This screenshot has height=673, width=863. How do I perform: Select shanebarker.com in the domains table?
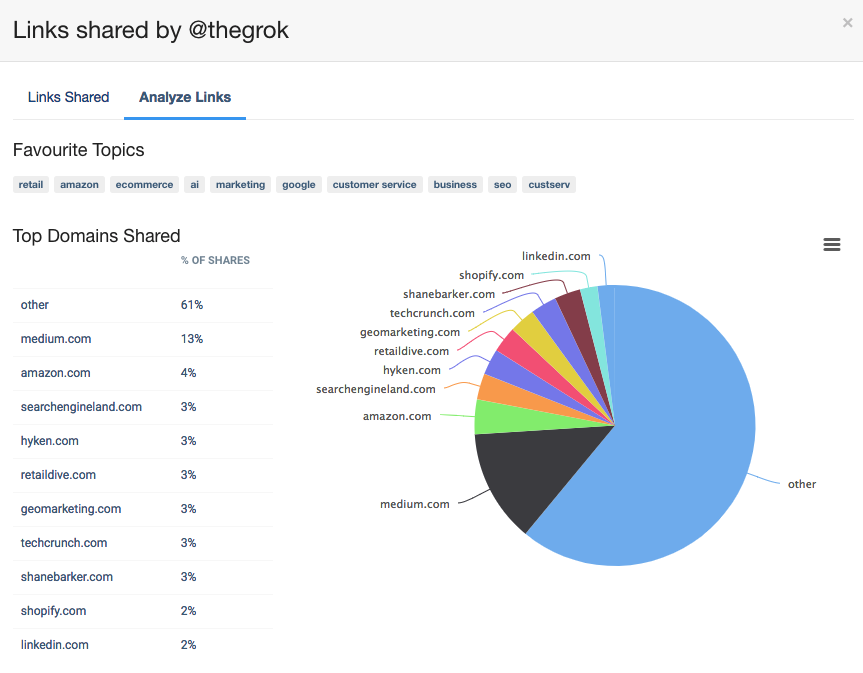pyautogui.click(x=67, y=577)
